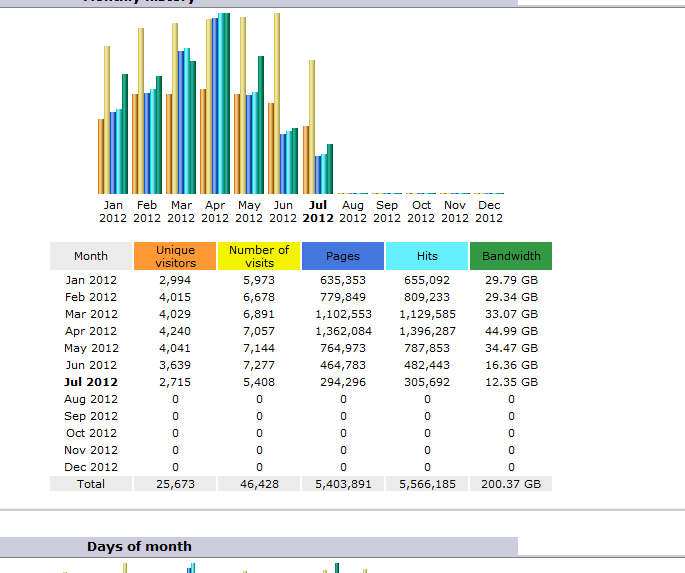Select the Oct 2012 table row label
This screenshot has height=573, width=685.
click(x=91, y=433)
